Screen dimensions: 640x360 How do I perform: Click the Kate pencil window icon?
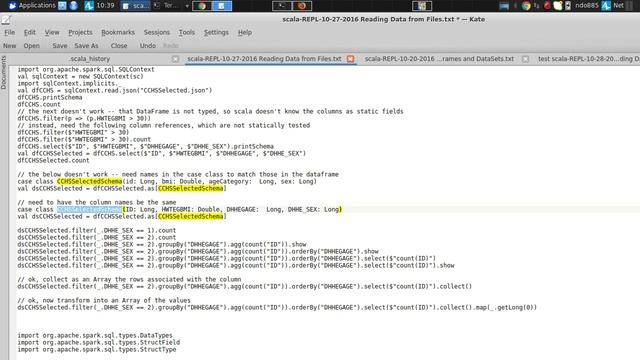pos(6,19)
